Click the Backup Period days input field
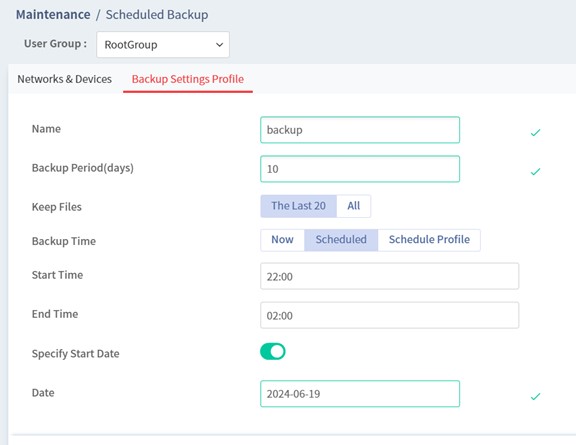The width and height of the screenshot is (576, 445). tap(360, 169)
